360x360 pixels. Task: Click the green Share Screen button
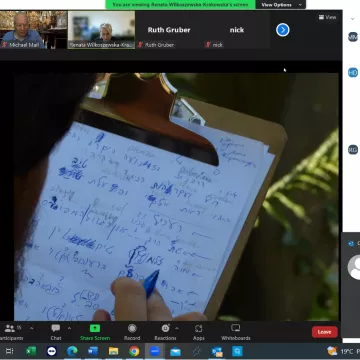point(95,332)
